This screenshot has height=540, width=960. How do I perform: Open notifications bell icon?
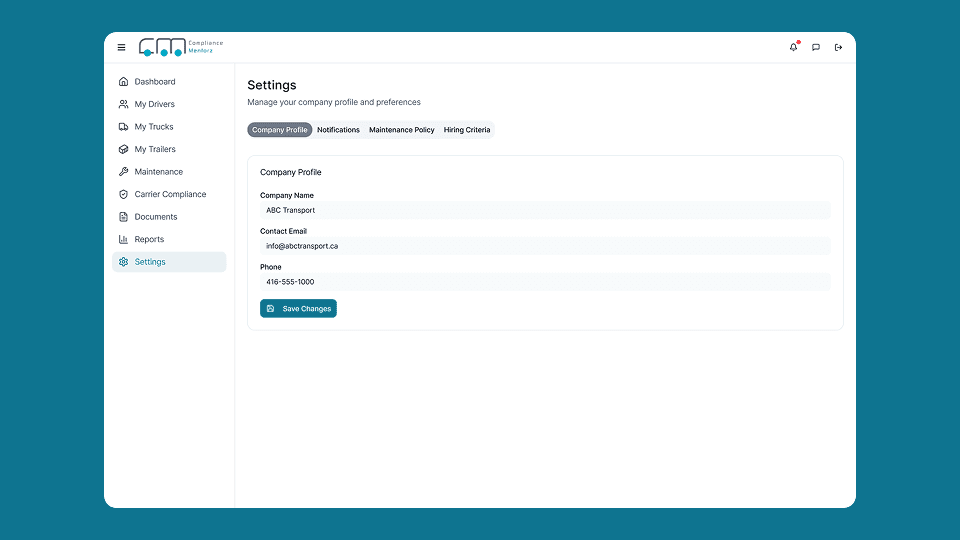[x=794, y=47]
